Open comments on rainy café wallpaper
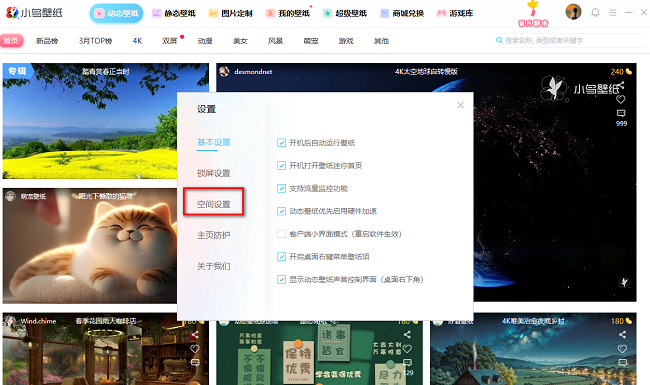This screenshot has width=650, height=385. 195,363
